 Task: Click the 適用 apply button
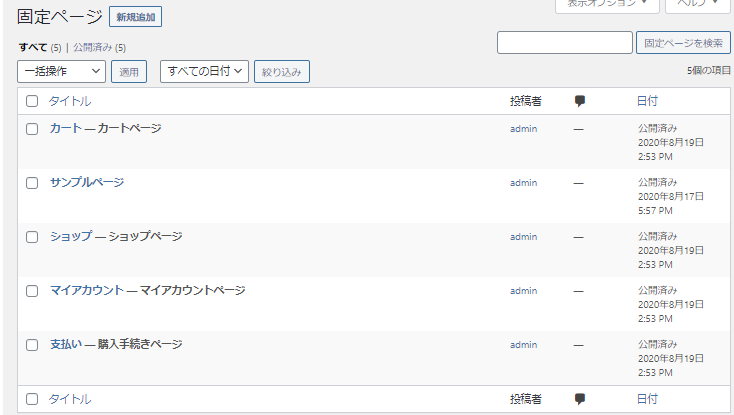click(x=129, y=72)
